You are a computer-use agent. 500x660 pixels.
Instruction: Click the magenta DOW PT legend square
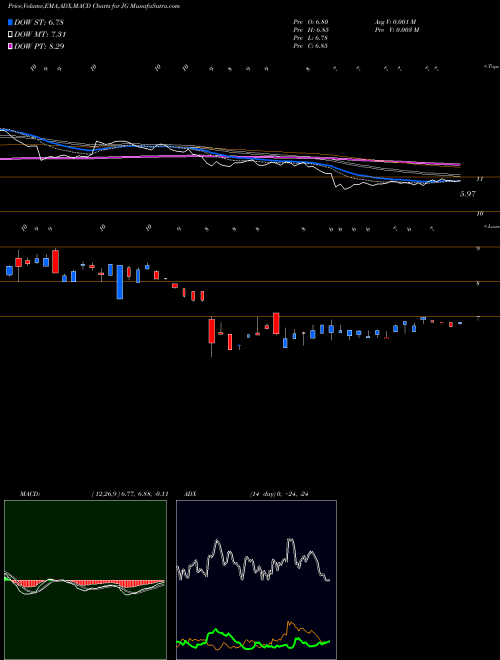point(10,46)
